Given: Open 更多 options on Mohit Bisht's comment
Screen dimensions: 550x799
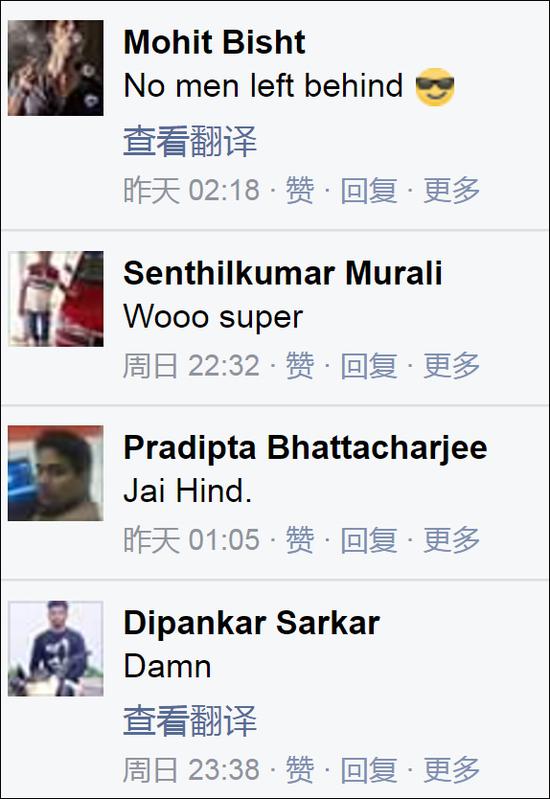Looking at the screenshot, I should tap(452, 190).
